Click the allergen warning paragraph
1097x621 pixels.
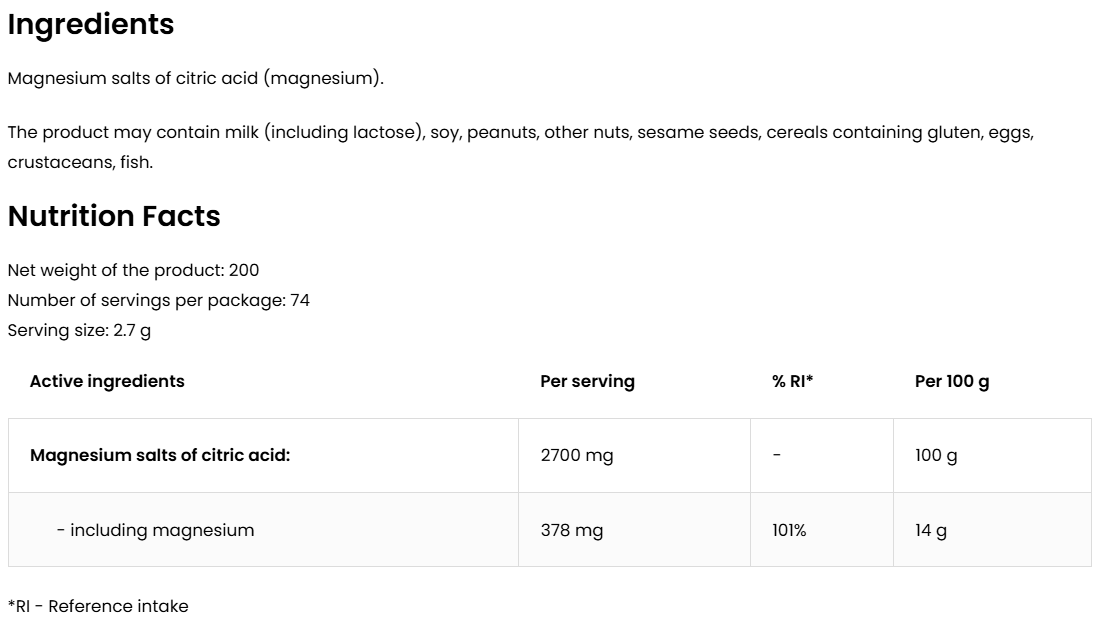[x=520, y=146]
